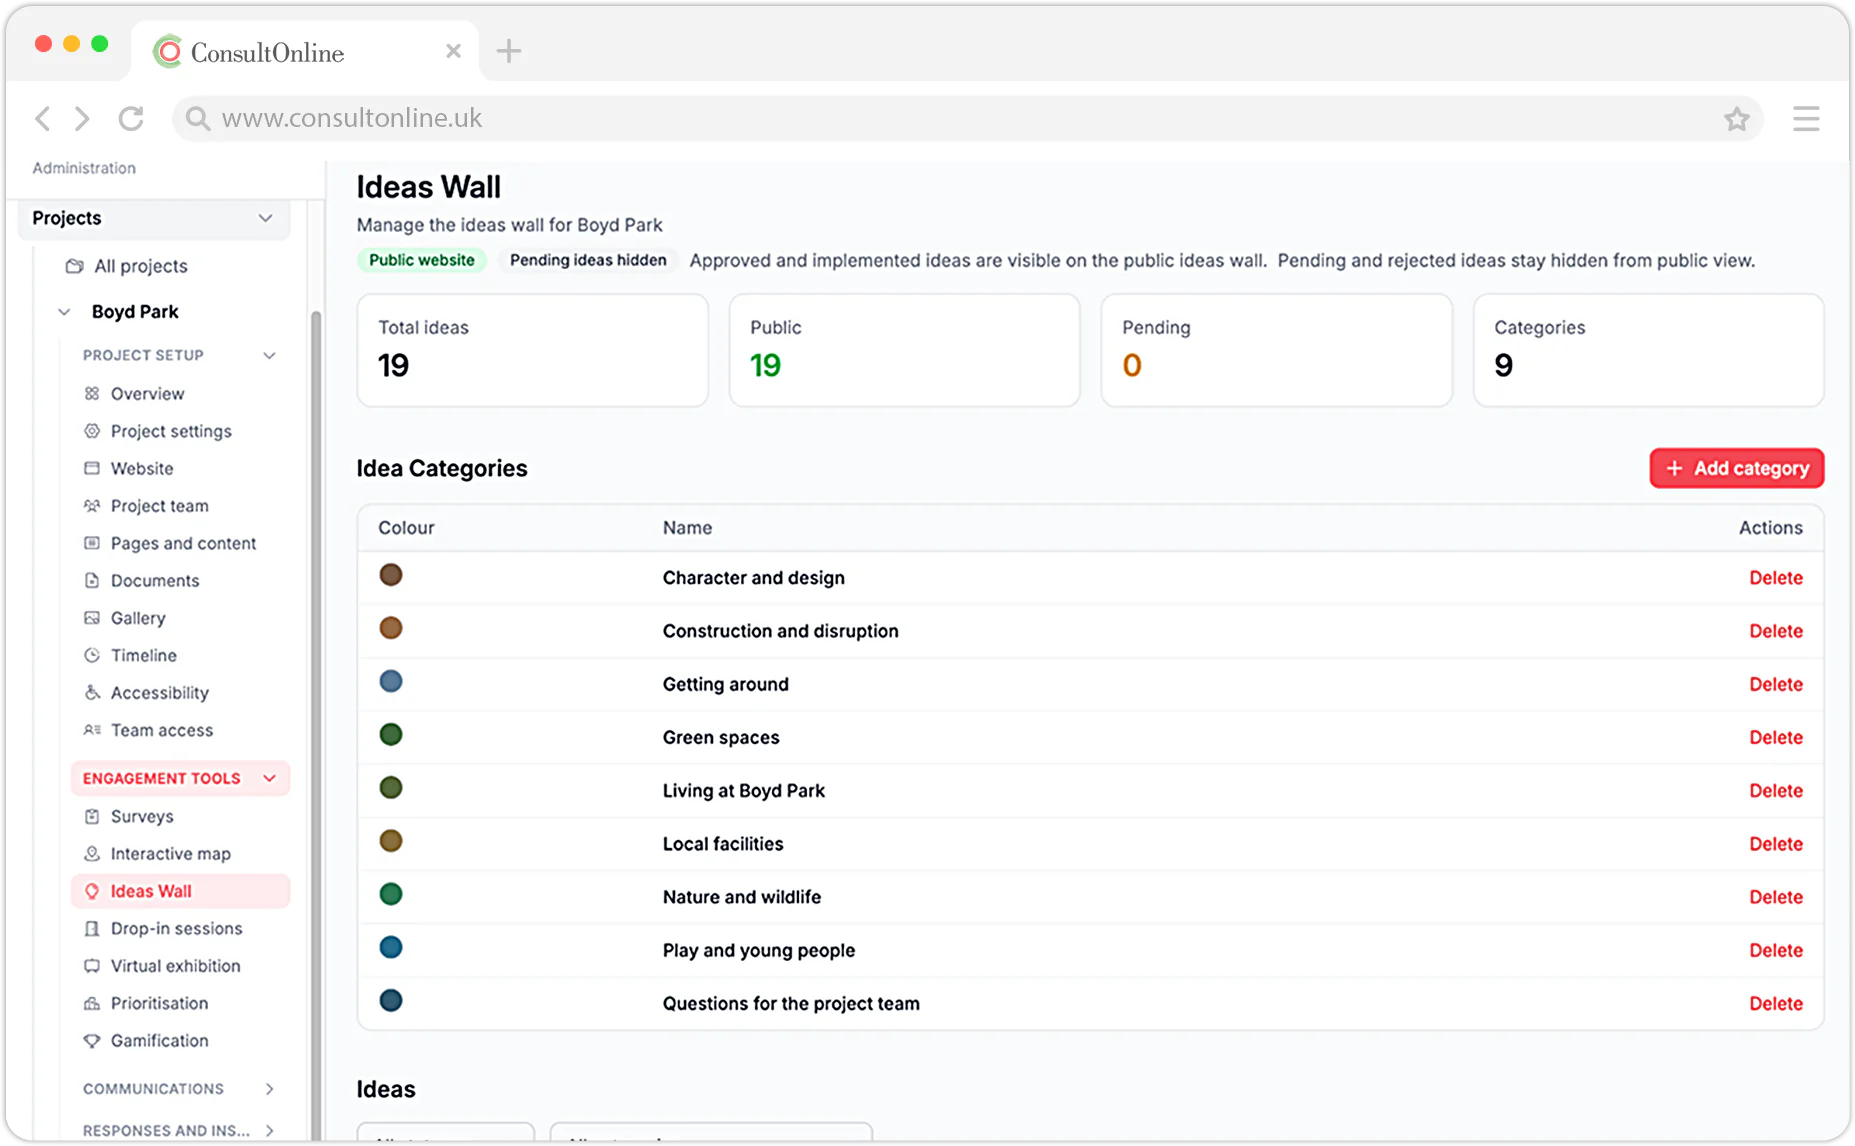Image resolution: width=1855 pixels, height=1146 pixels.
Task: Click the Timeline clock icon
Action: point(92,656)
